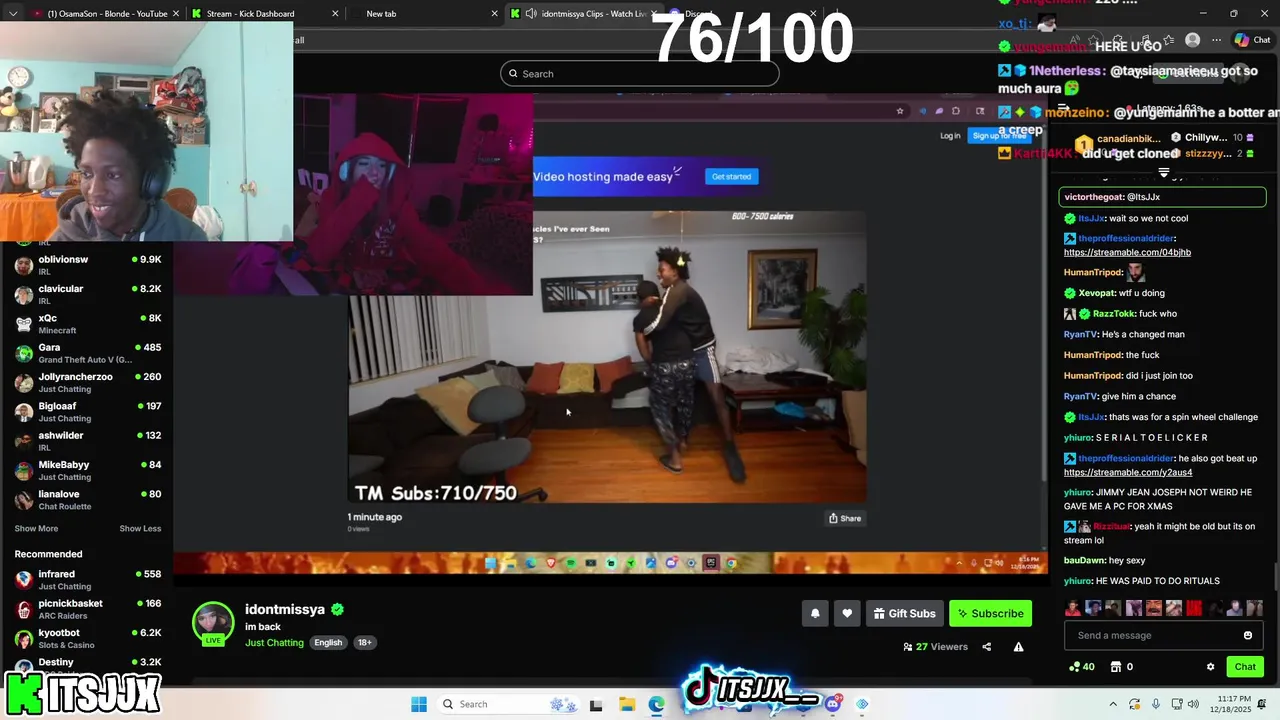
Task: Click the notification bell for idontmissya
Action: 815,613
